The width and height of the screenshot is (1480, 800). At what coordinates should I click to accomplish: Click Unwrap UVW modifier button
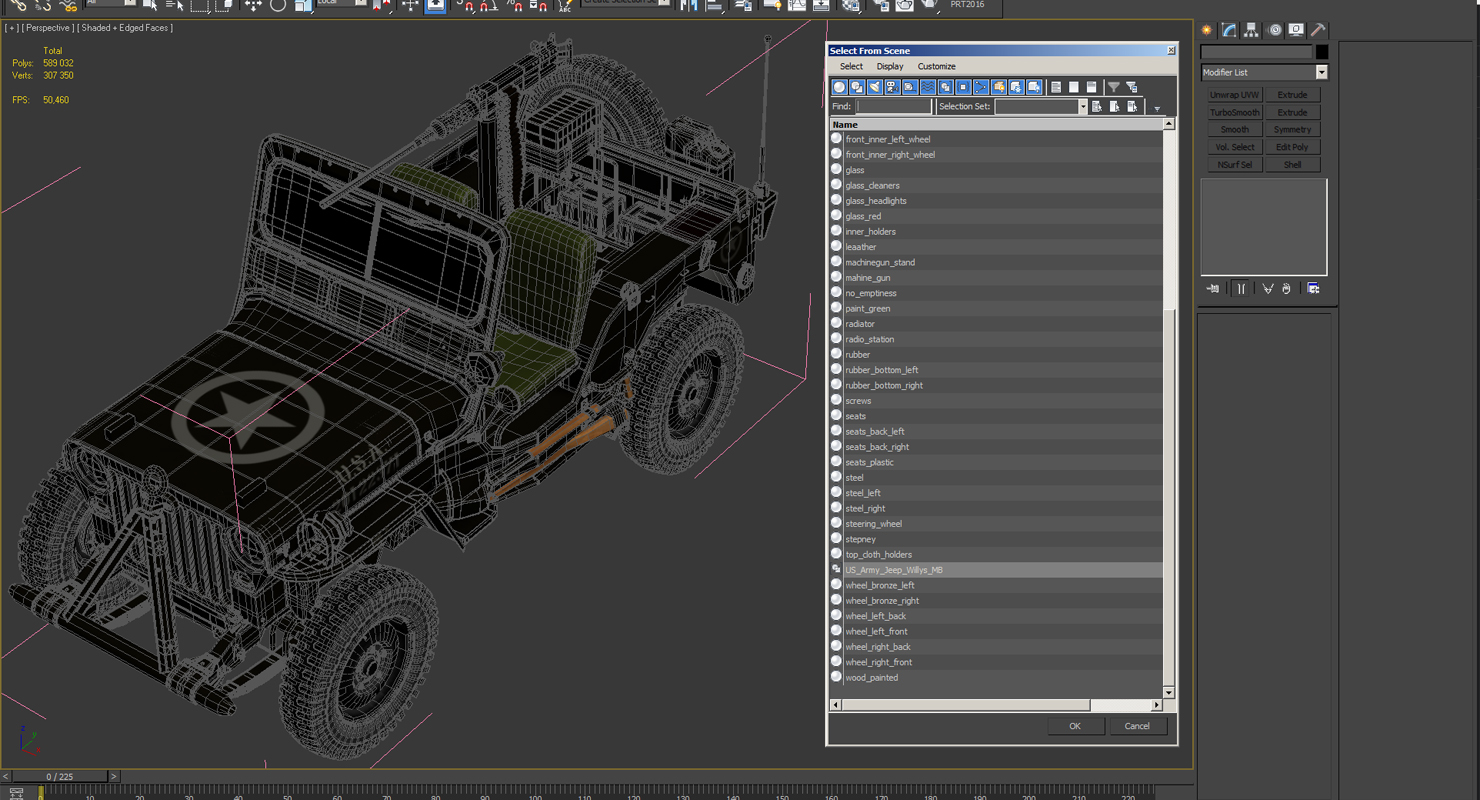(1235, 95)
